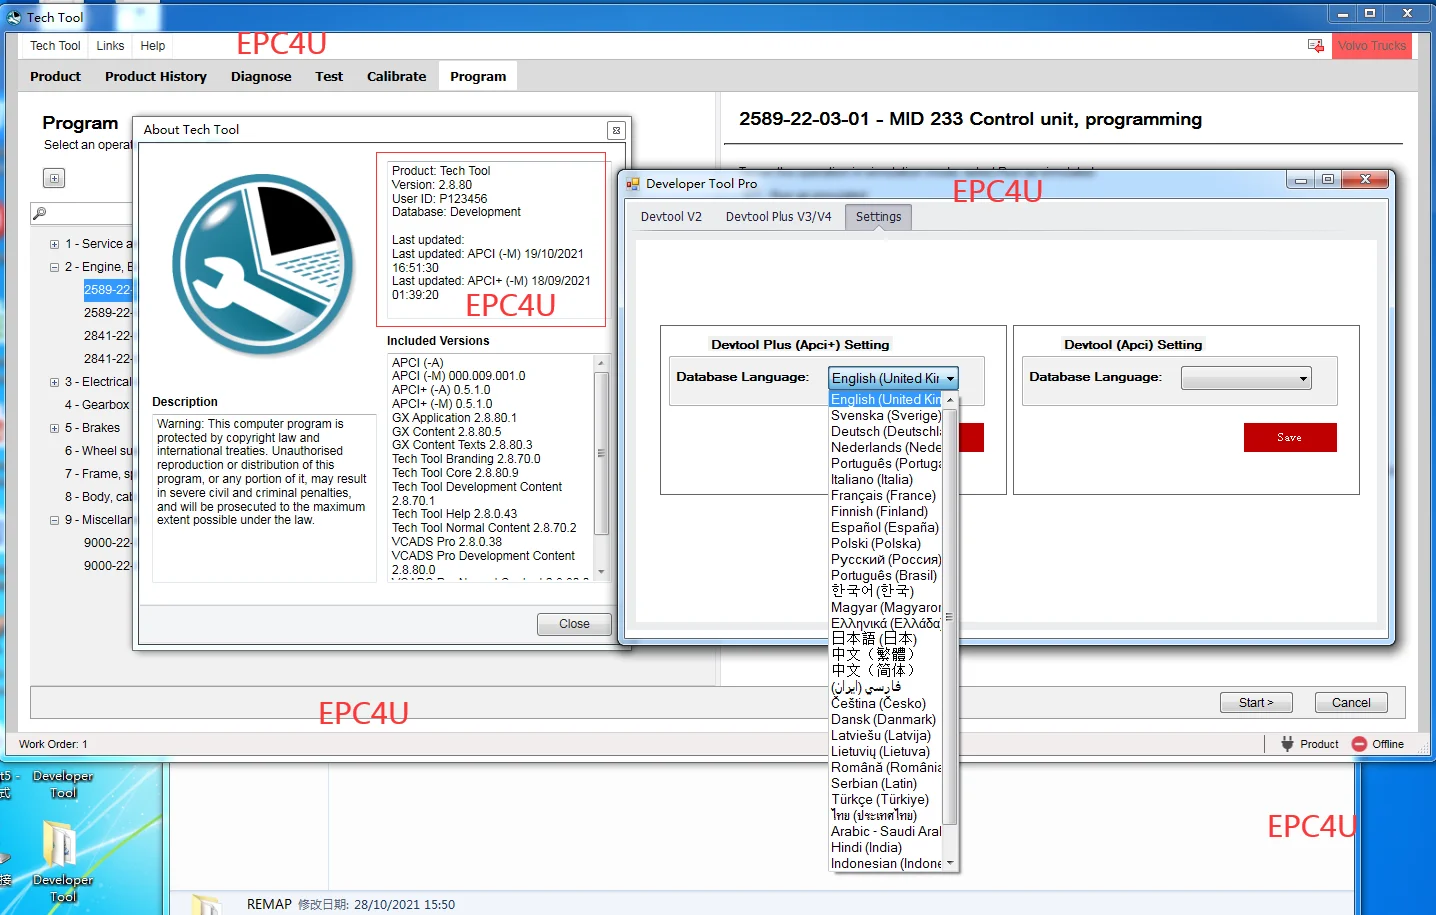Select the Settings tab in Developer Tool Pro
Screen dimensions: 1436x915
[x=878, y=217]
